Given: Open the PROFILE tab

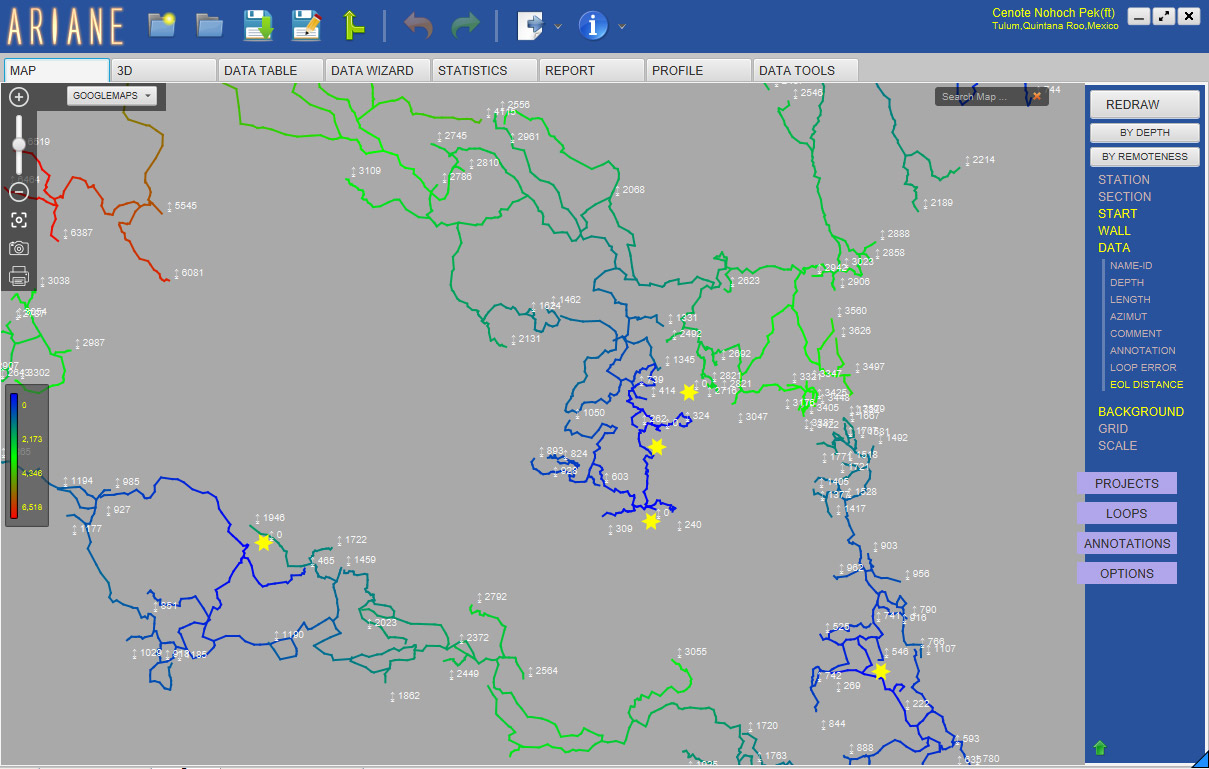Looking at the screenshot, I should tap(699, 70).
